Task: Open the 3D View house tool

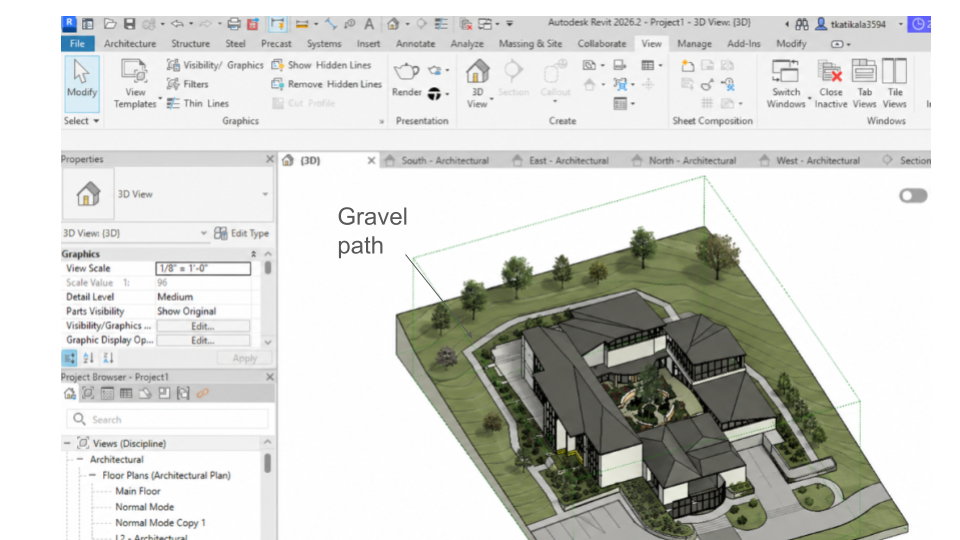Action: (478, 84)
